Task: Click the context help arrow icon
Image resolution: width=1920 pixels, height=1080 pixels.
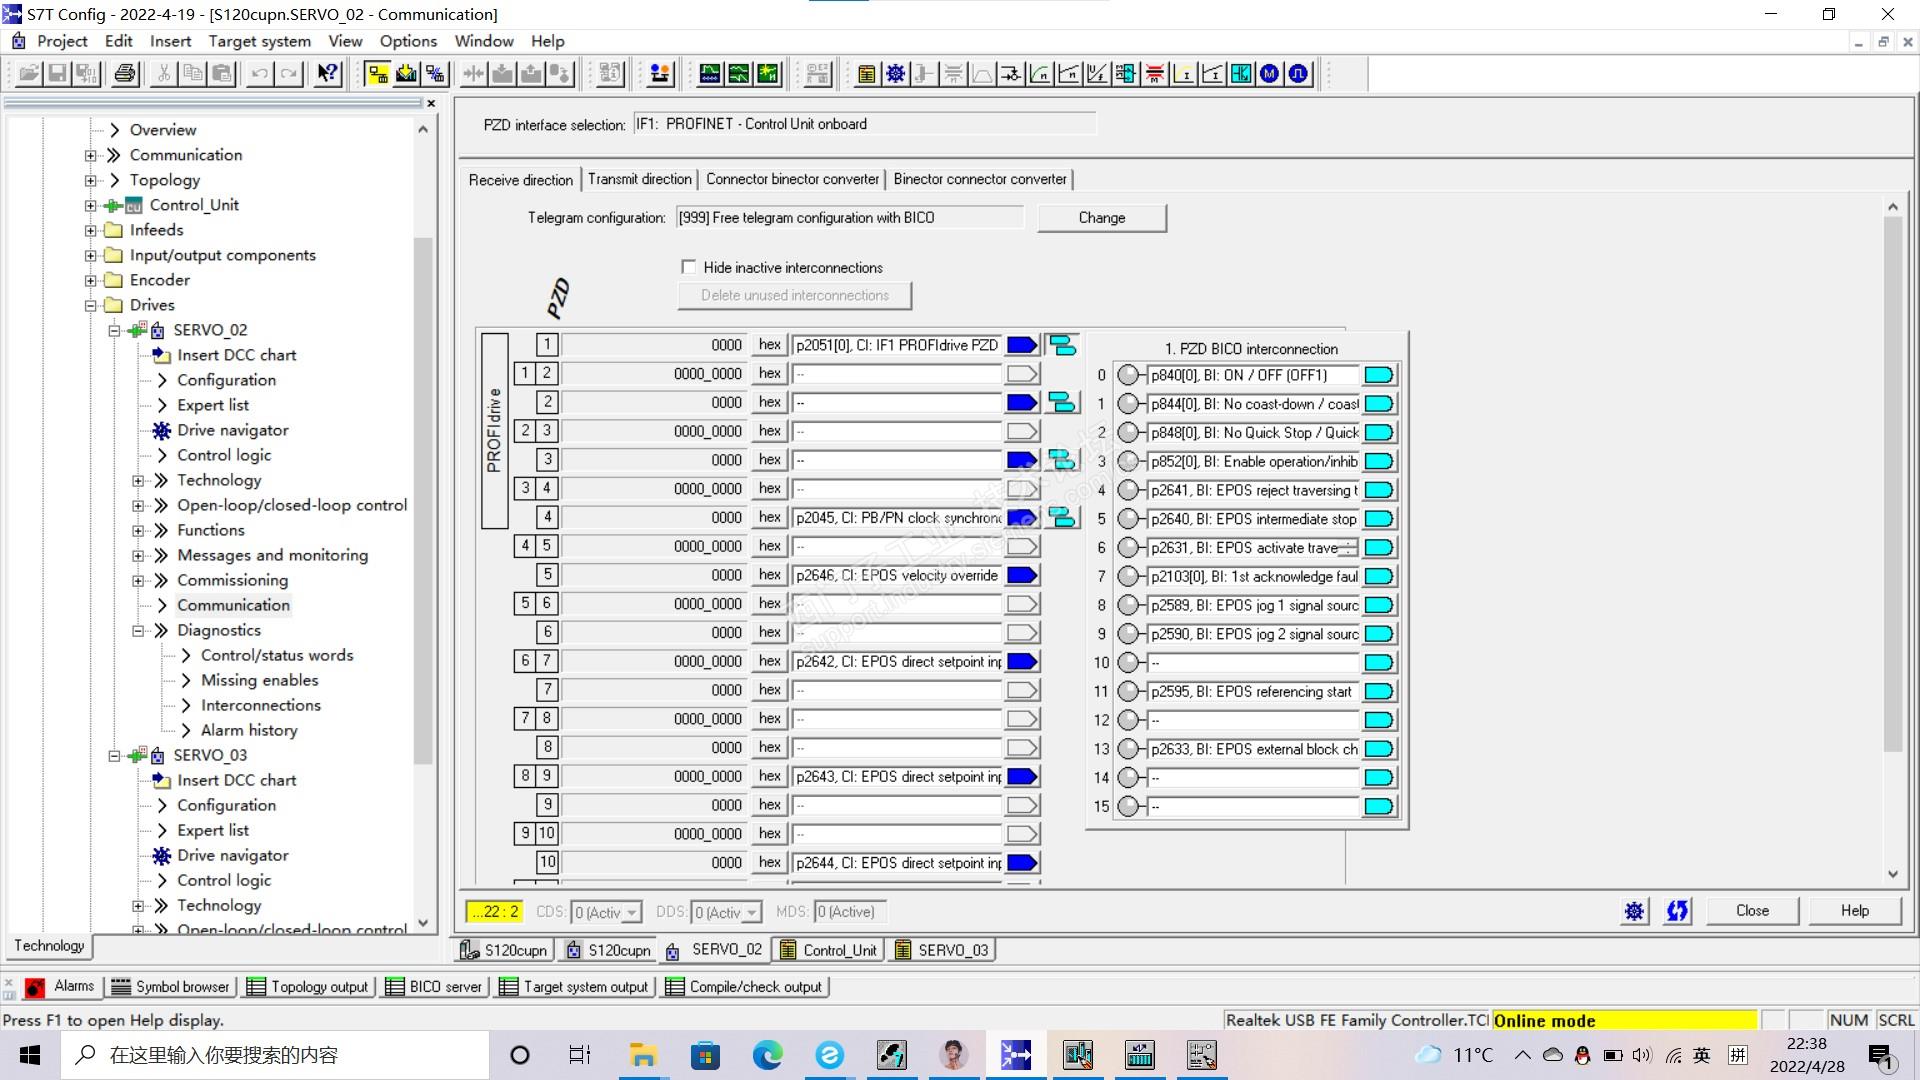Action: click(327, 74)
